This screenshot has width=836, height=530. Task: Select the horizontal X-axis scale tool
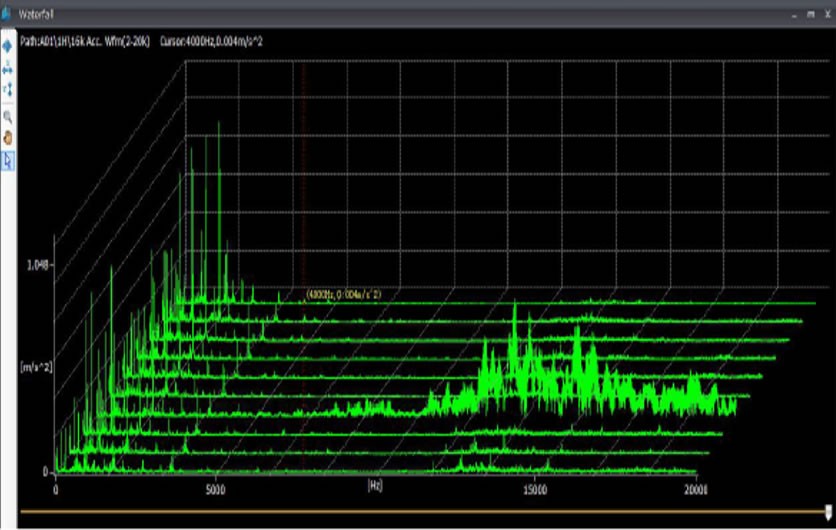point(7,68)
